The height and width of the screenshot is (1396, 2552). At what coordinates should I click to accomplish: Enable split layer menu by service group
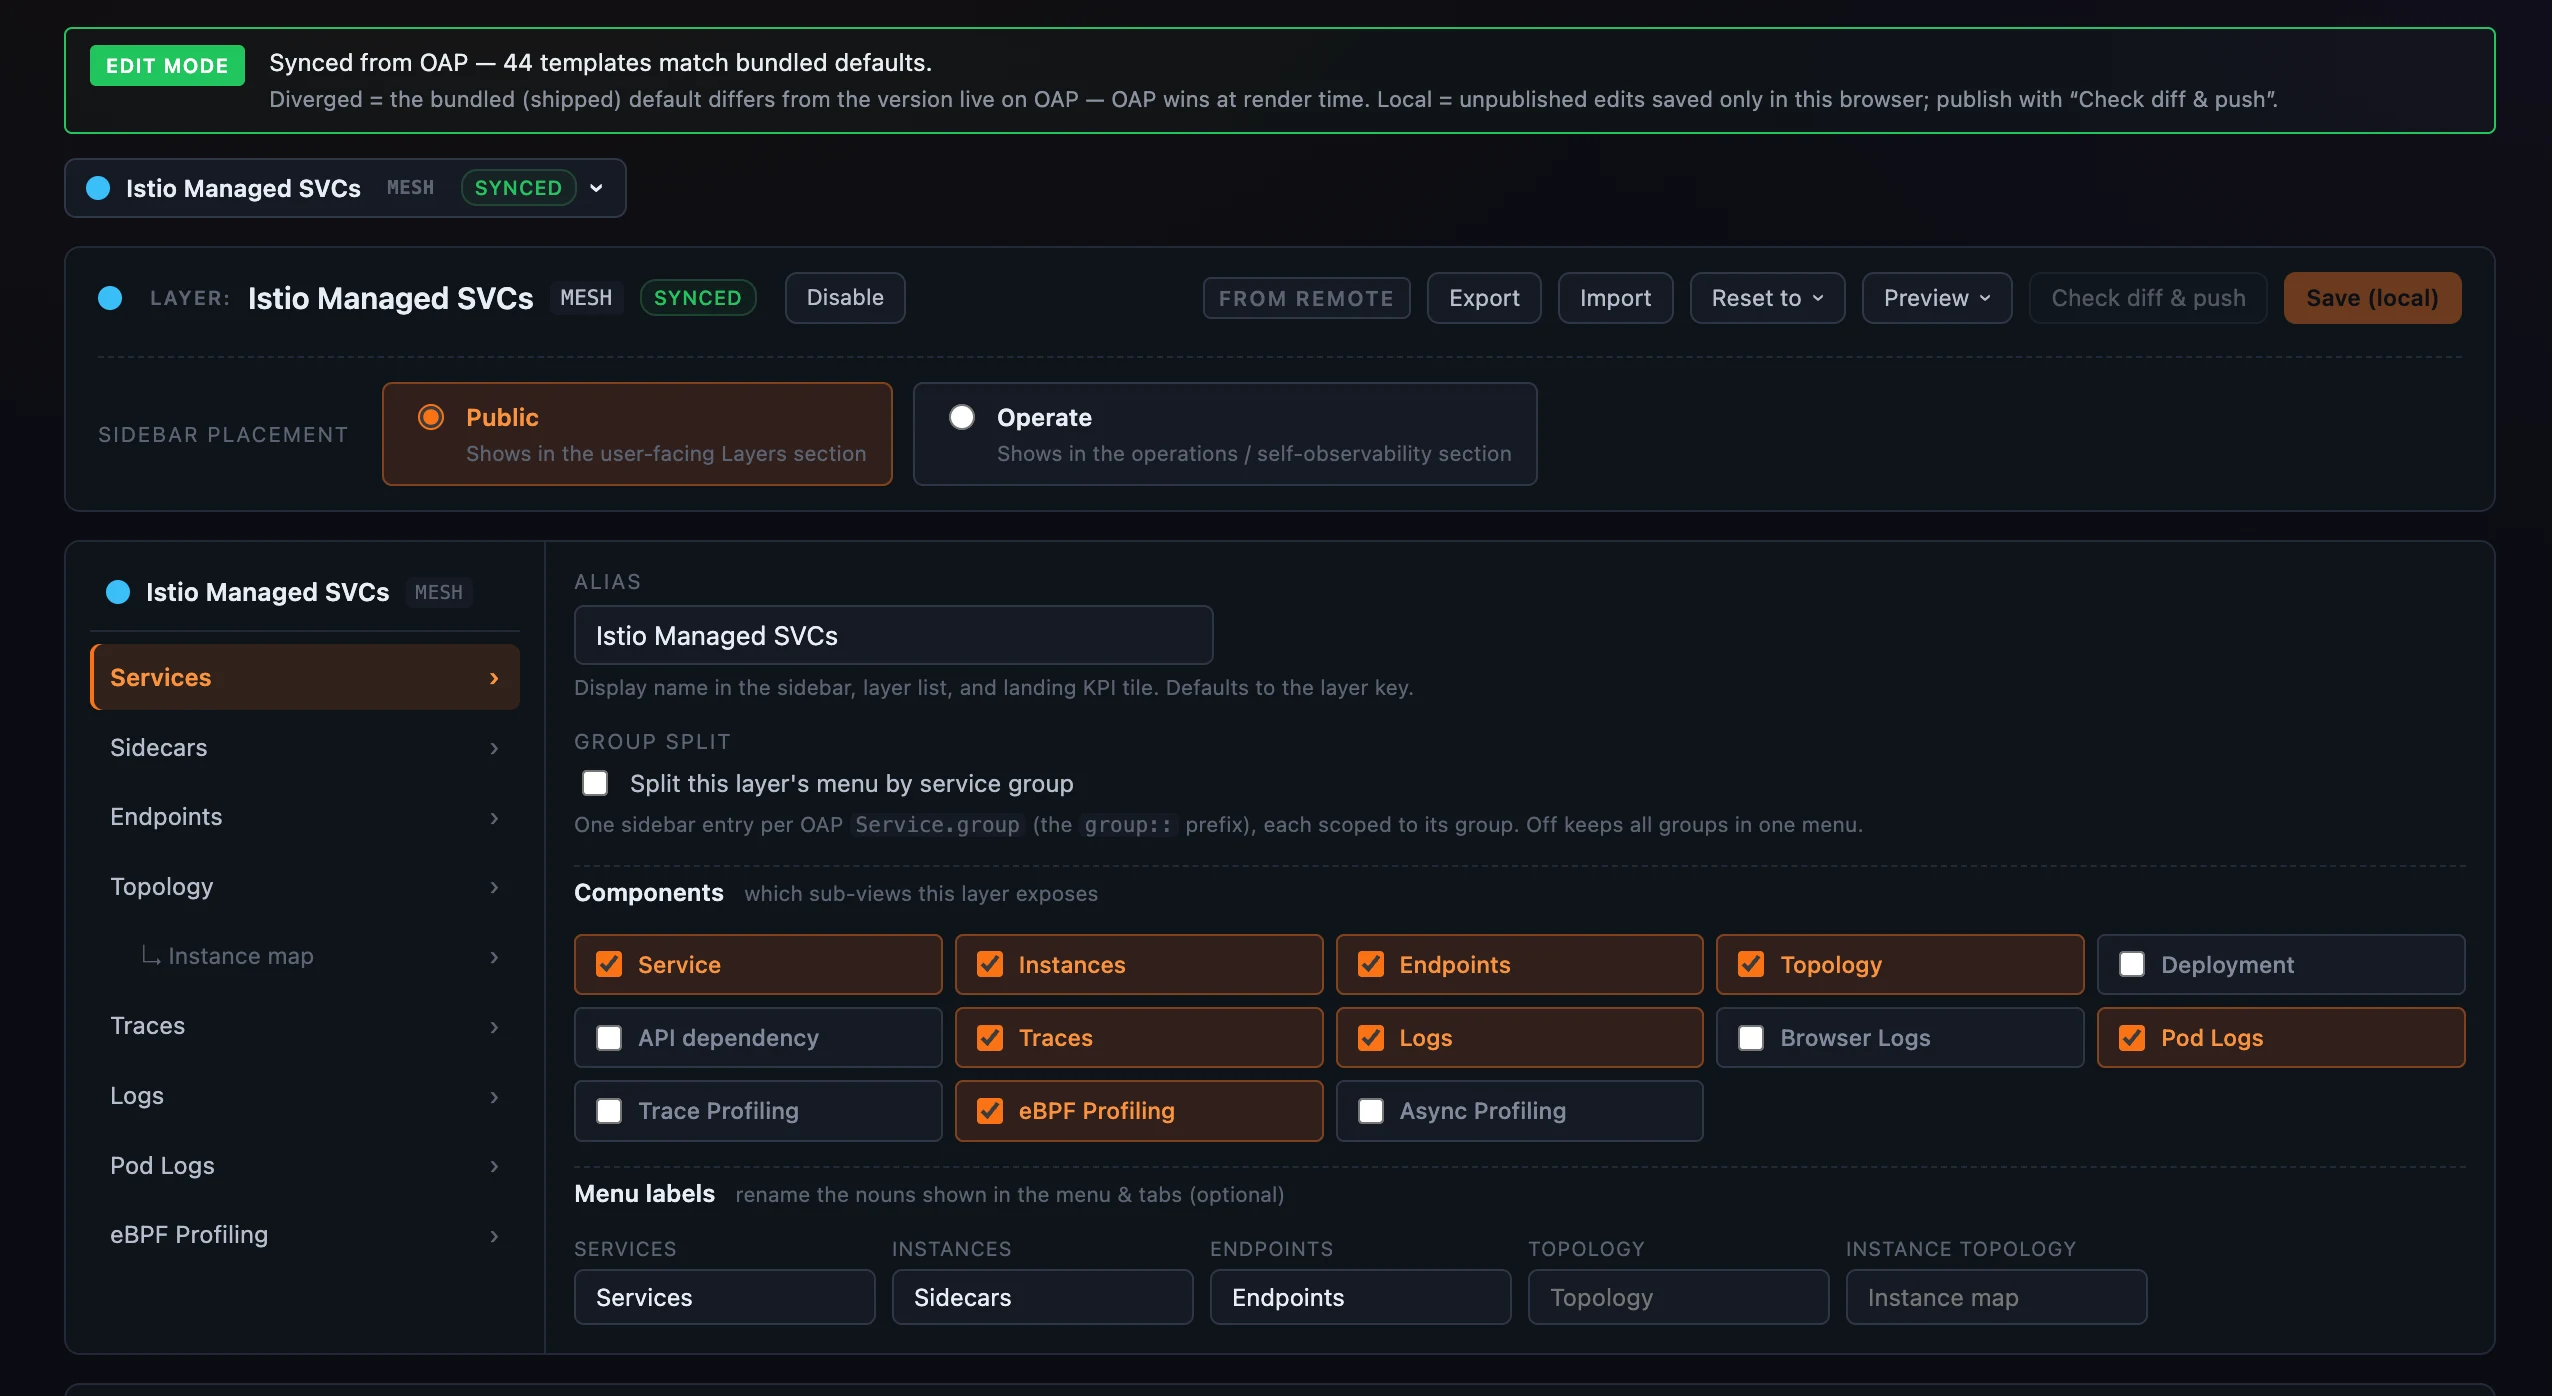(x=595, y=783)
